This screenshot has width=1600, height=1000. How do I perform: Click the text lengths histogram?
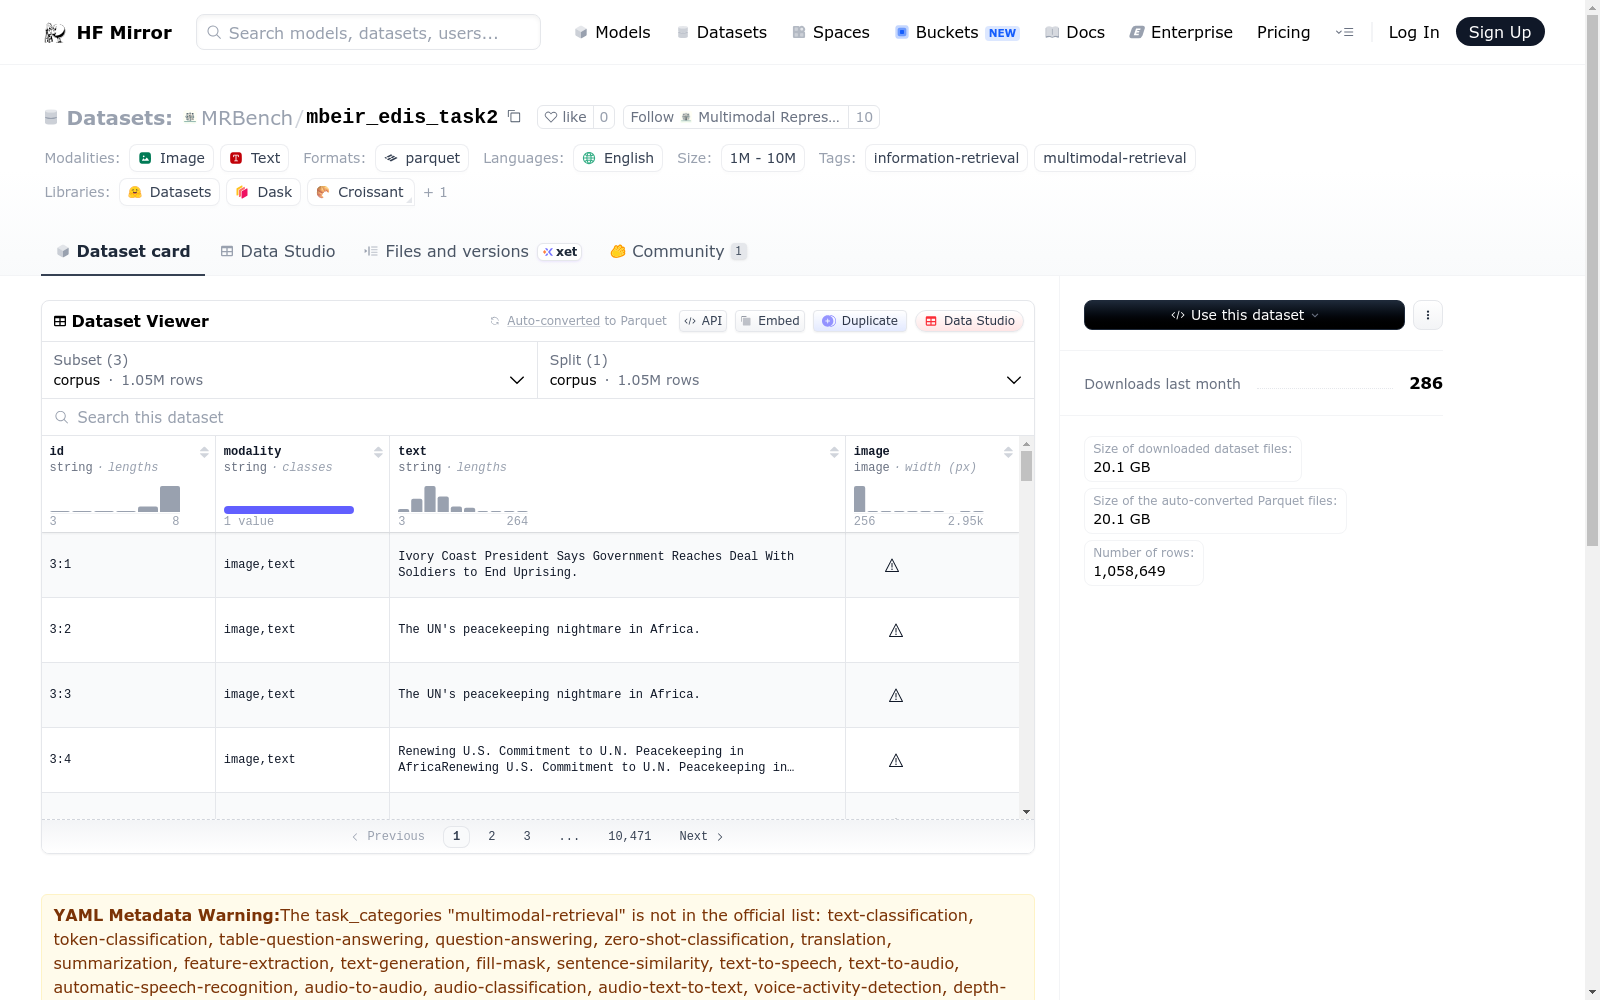(x=463, y=499)
